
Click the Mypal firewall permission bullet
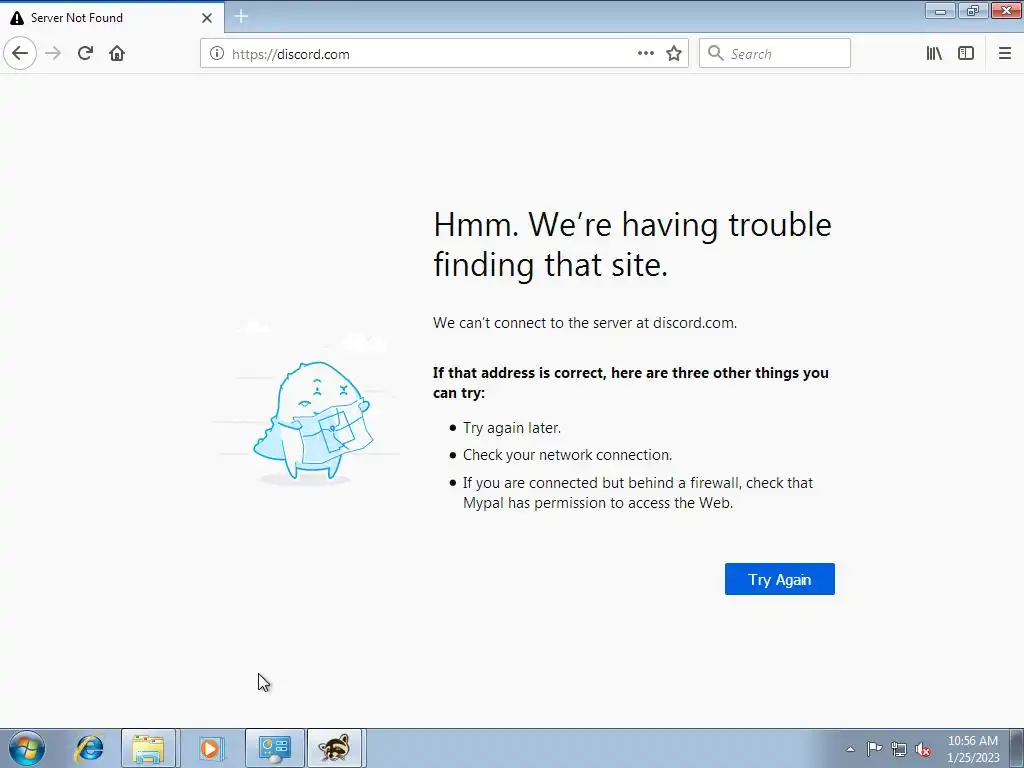[638, 492]
